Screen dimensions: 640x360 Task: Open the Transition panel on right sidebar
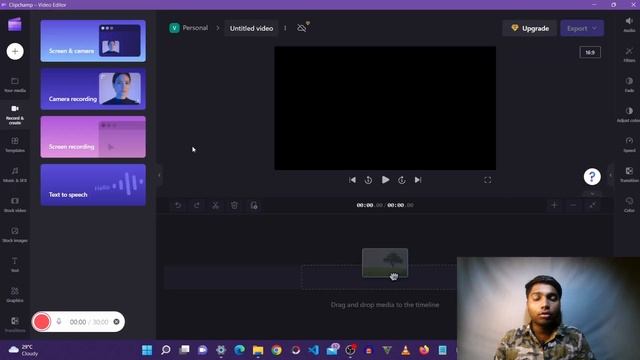click(x=629, y=175)
